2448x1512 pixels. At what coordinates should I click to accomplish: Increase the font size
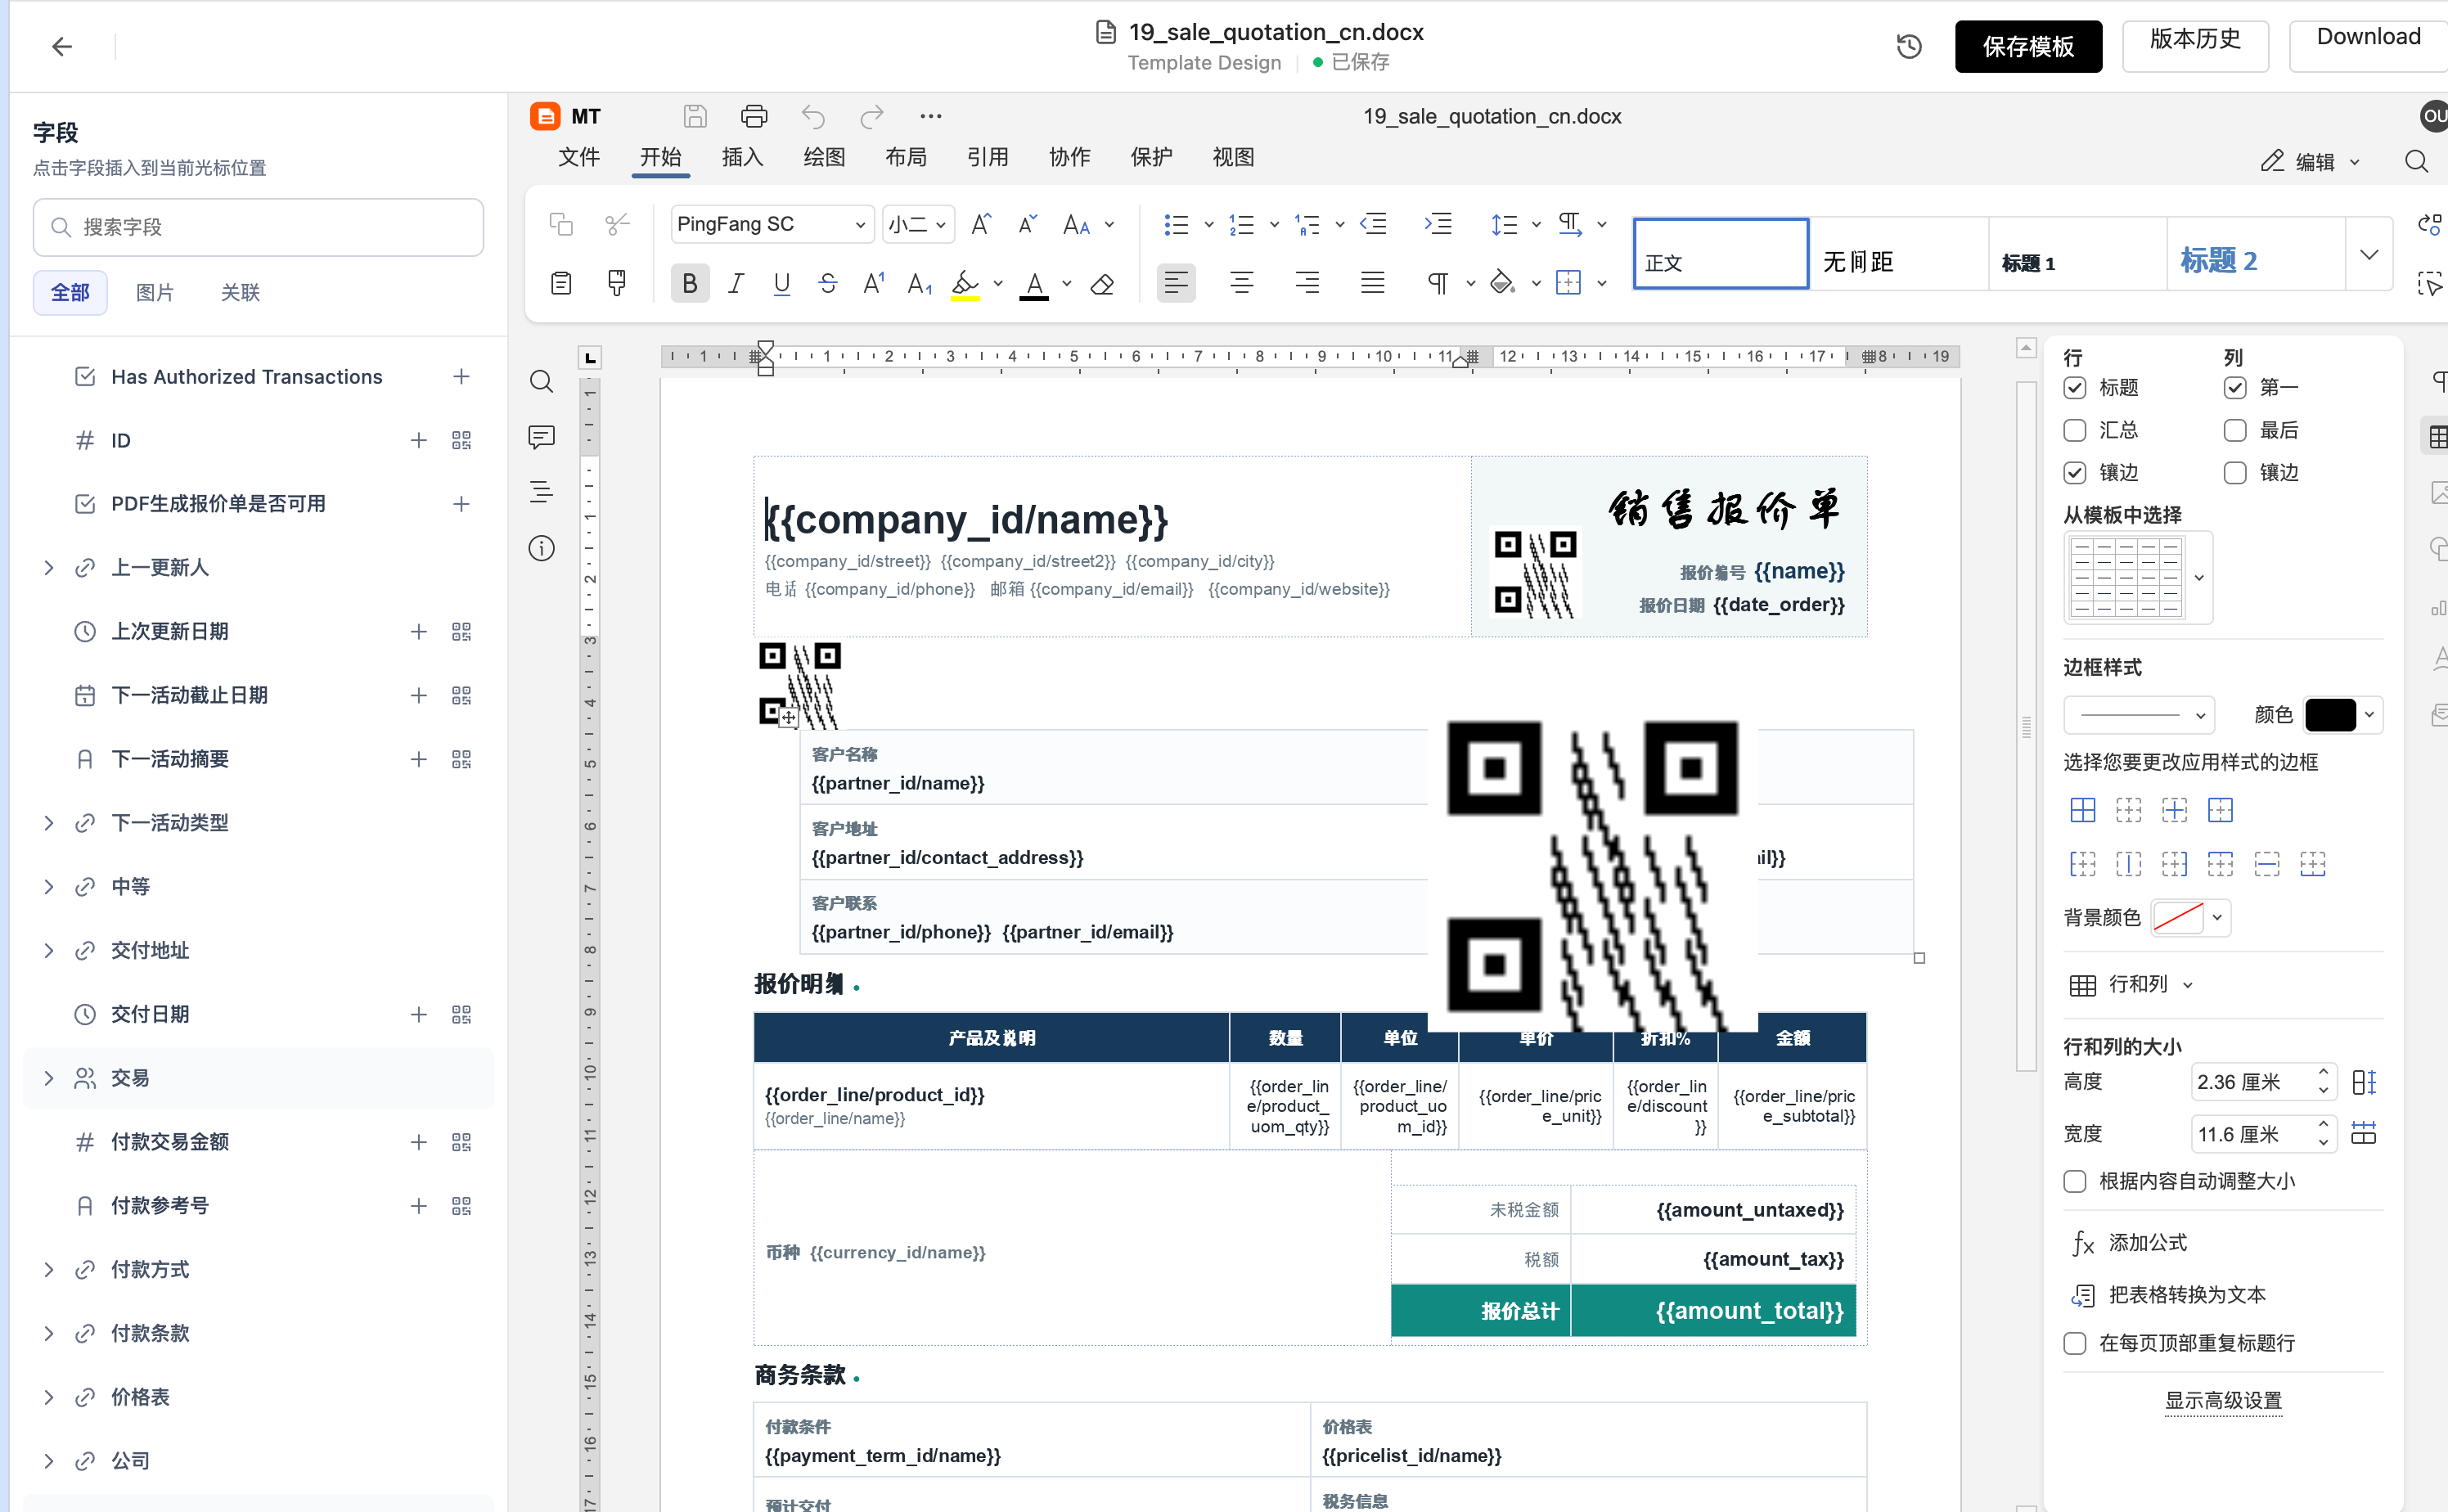pos(981,224)
